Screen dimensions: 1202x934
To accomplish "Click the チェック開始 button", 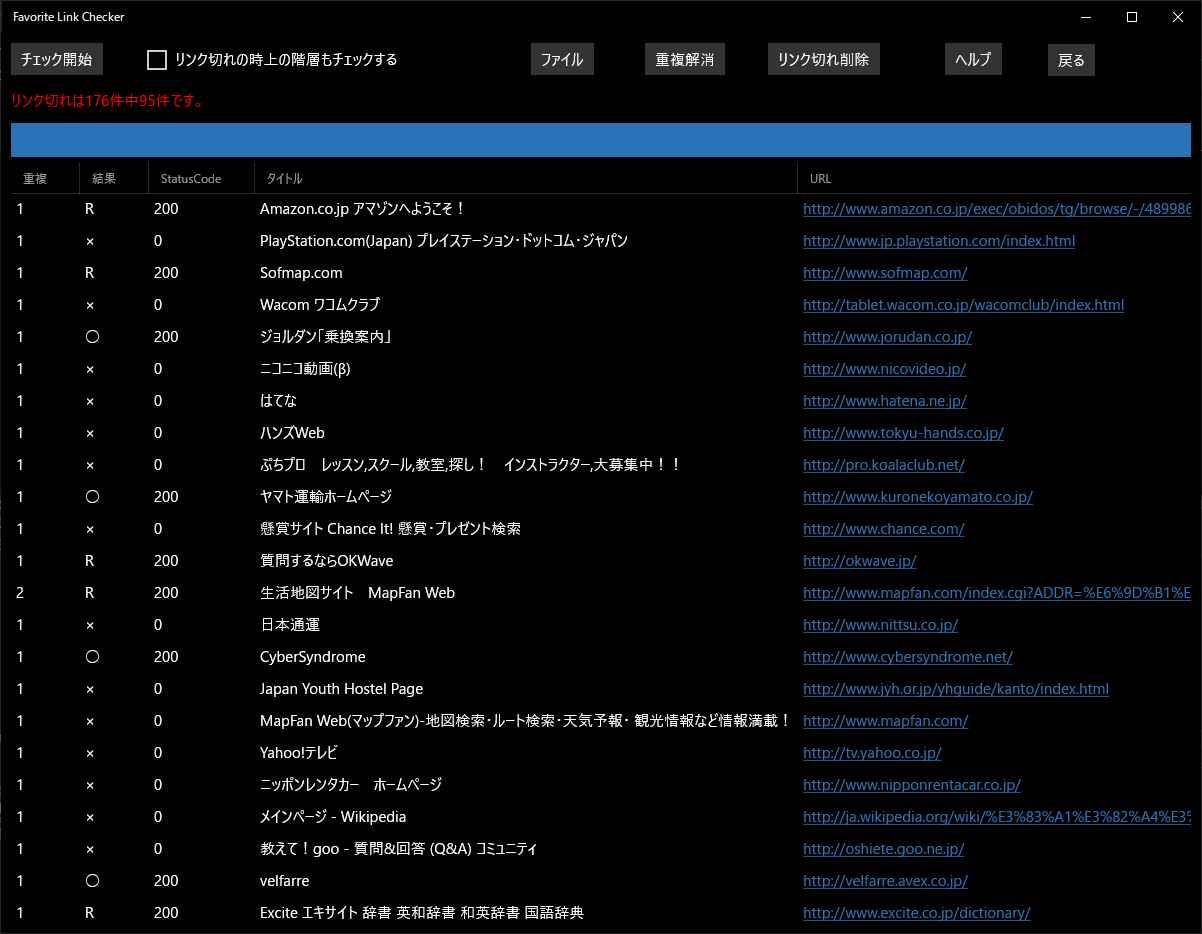I will (57, 60).
